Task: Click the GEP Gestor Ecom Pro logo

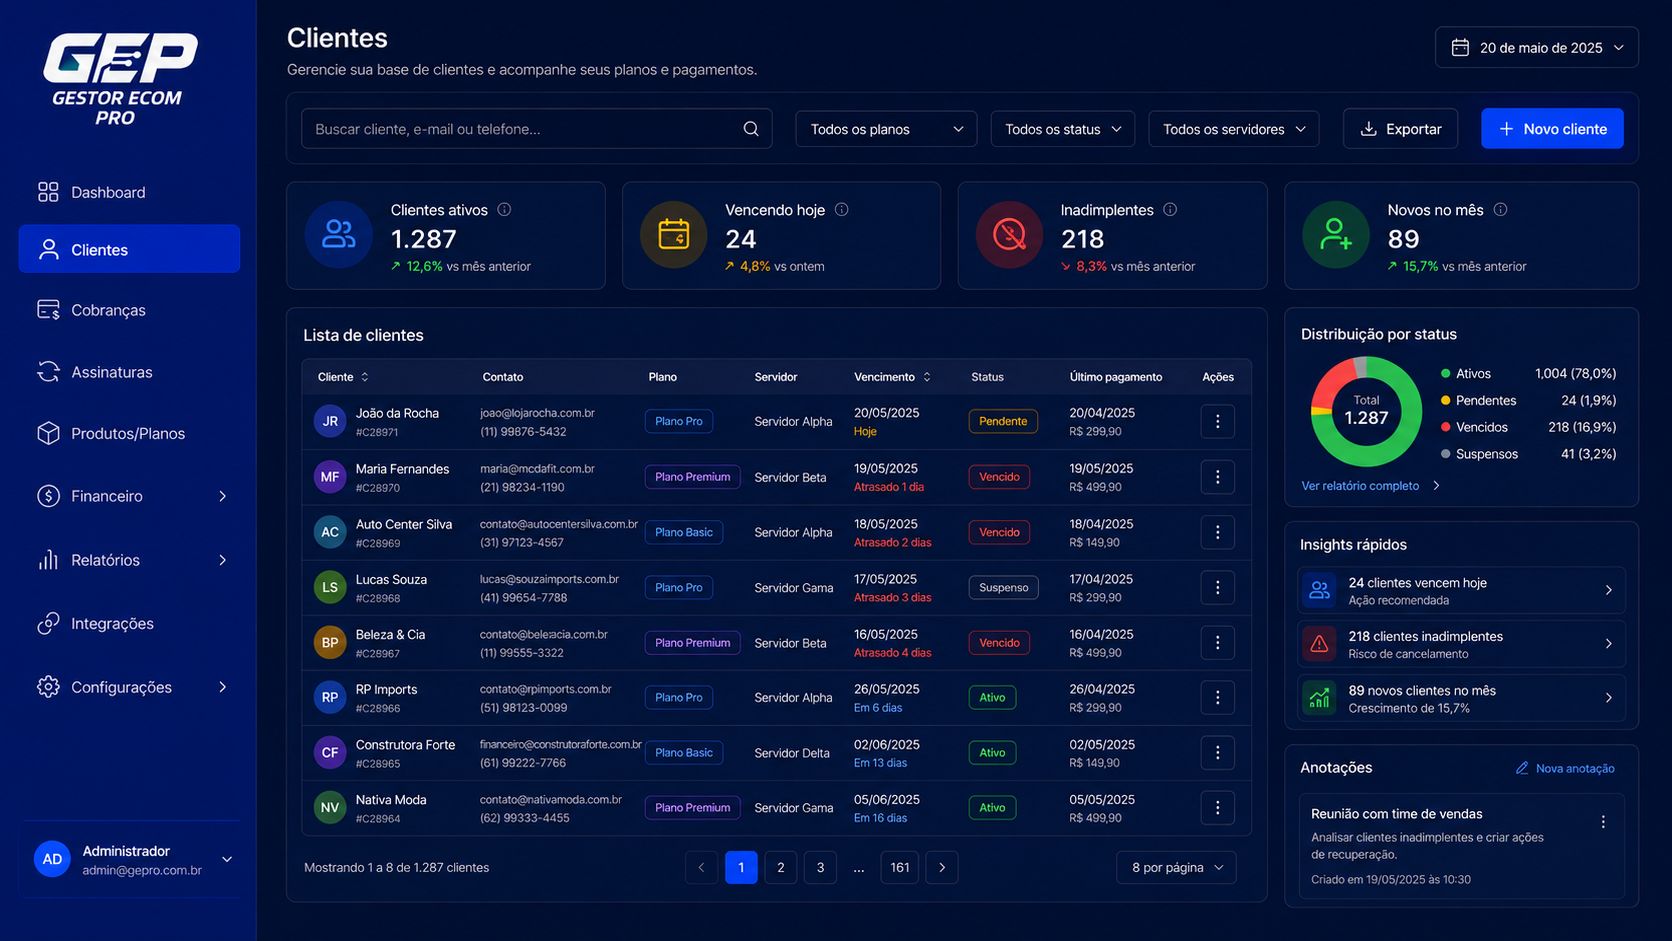Action: click(119, 80)
